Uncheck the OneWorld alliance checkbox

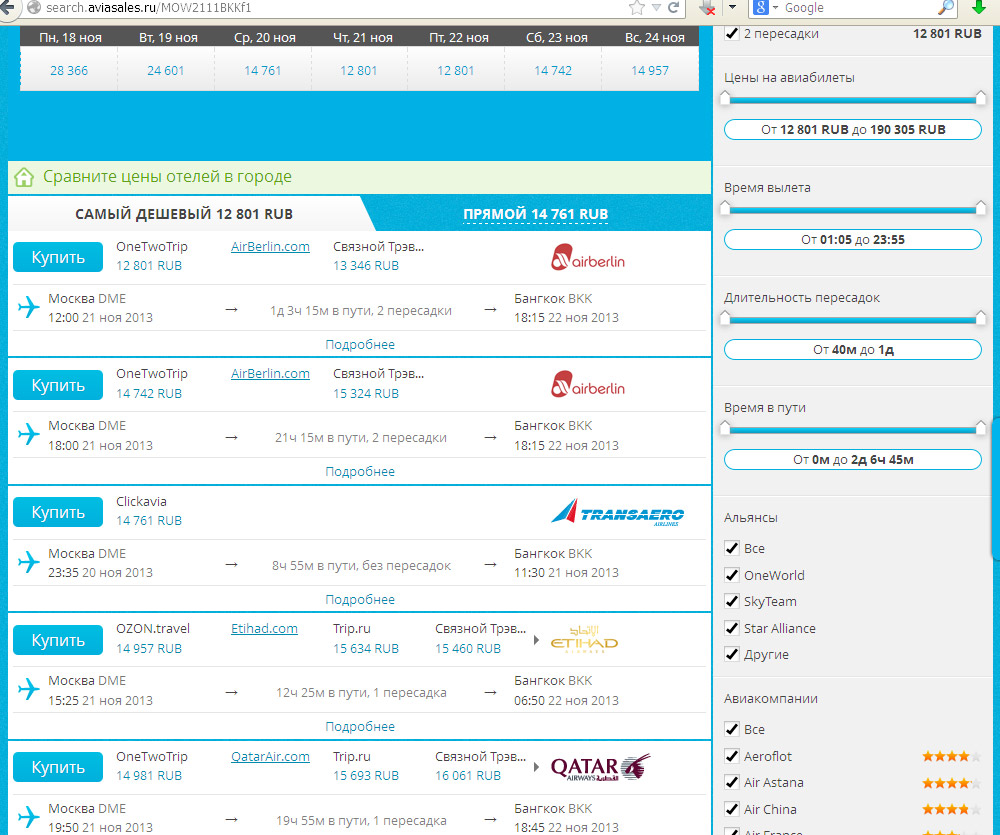click(732, 575)
